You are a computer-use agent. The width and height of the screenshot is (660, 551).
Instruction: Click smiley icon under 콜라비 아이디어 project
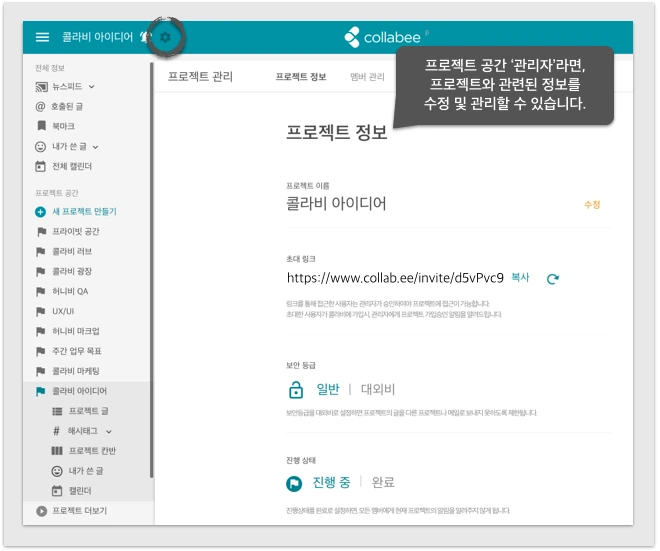[x=57, y=471]
